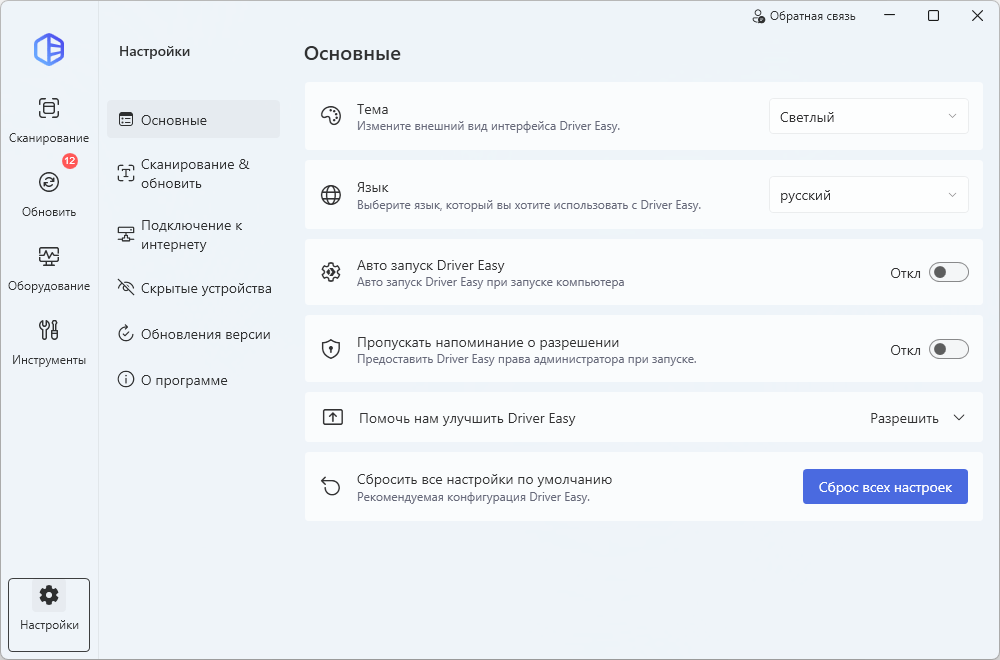Click the Обратная связь feedback icon
Image resolution: width=1000 pixels, height=660 pixels.
(758, 17)
